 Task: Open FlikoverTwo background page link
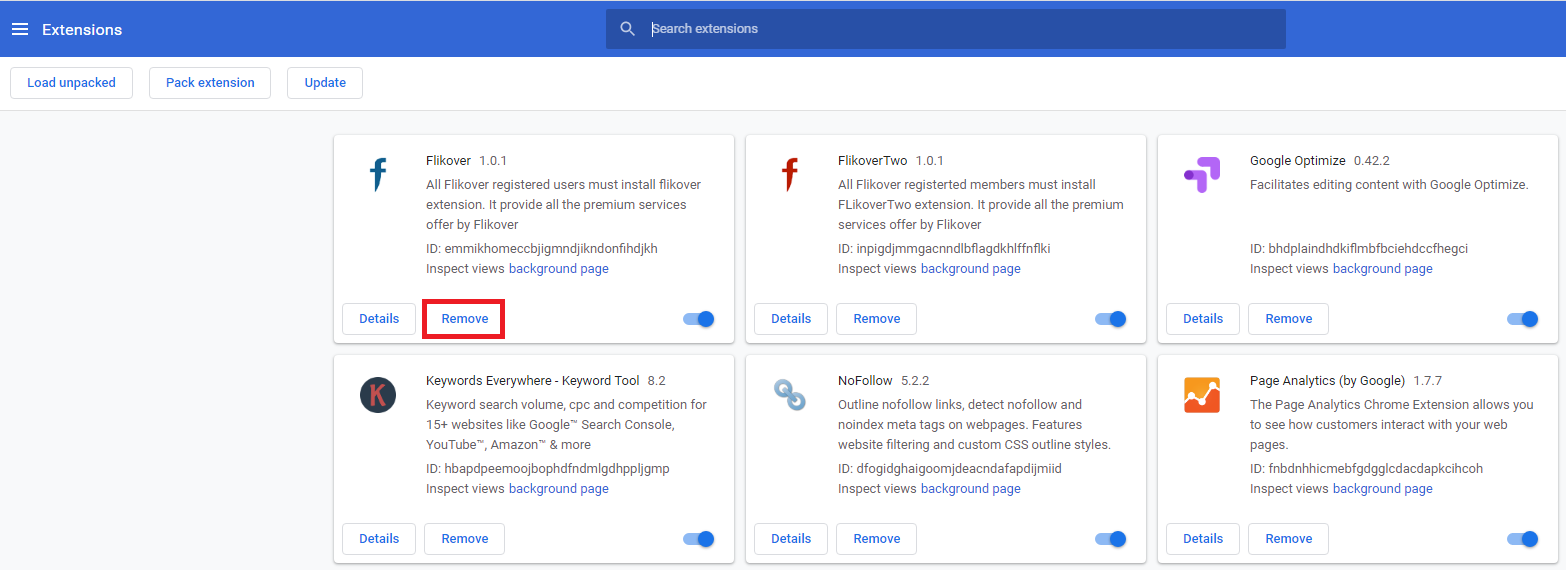tap(971, 269)
